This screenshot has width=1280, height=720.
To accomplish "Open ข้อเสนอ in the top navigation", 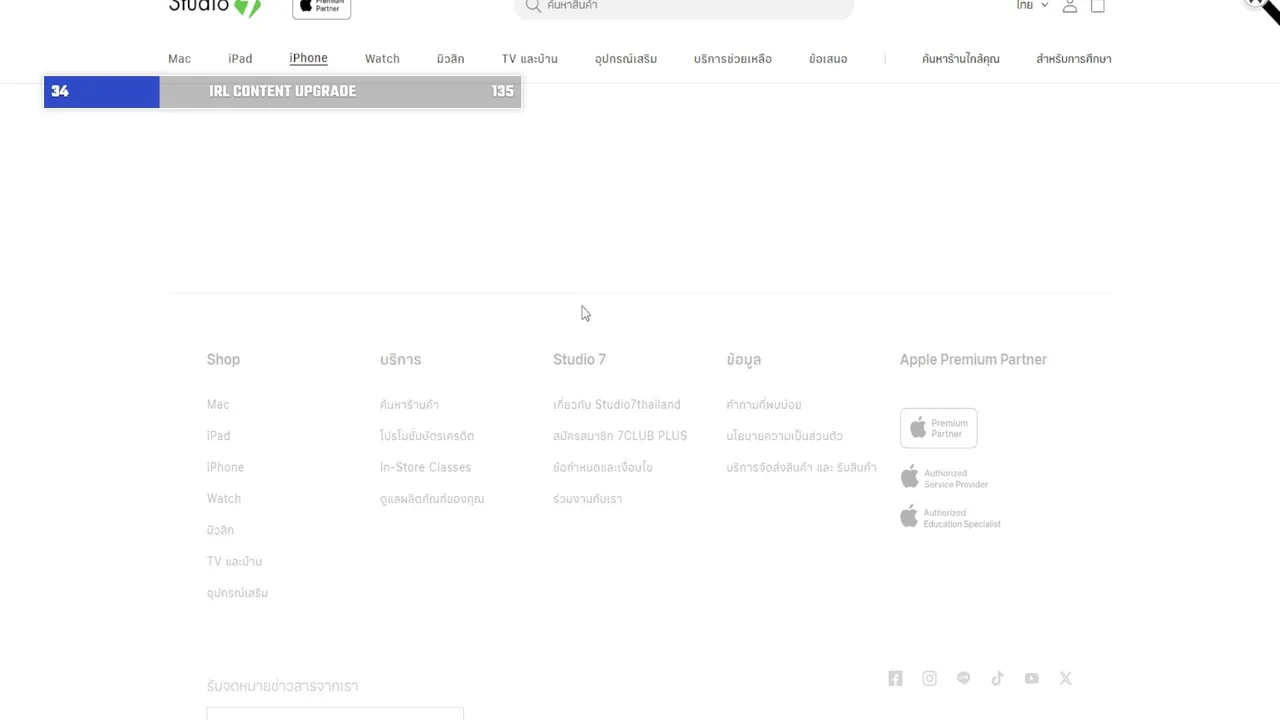I will pos(828,59).
